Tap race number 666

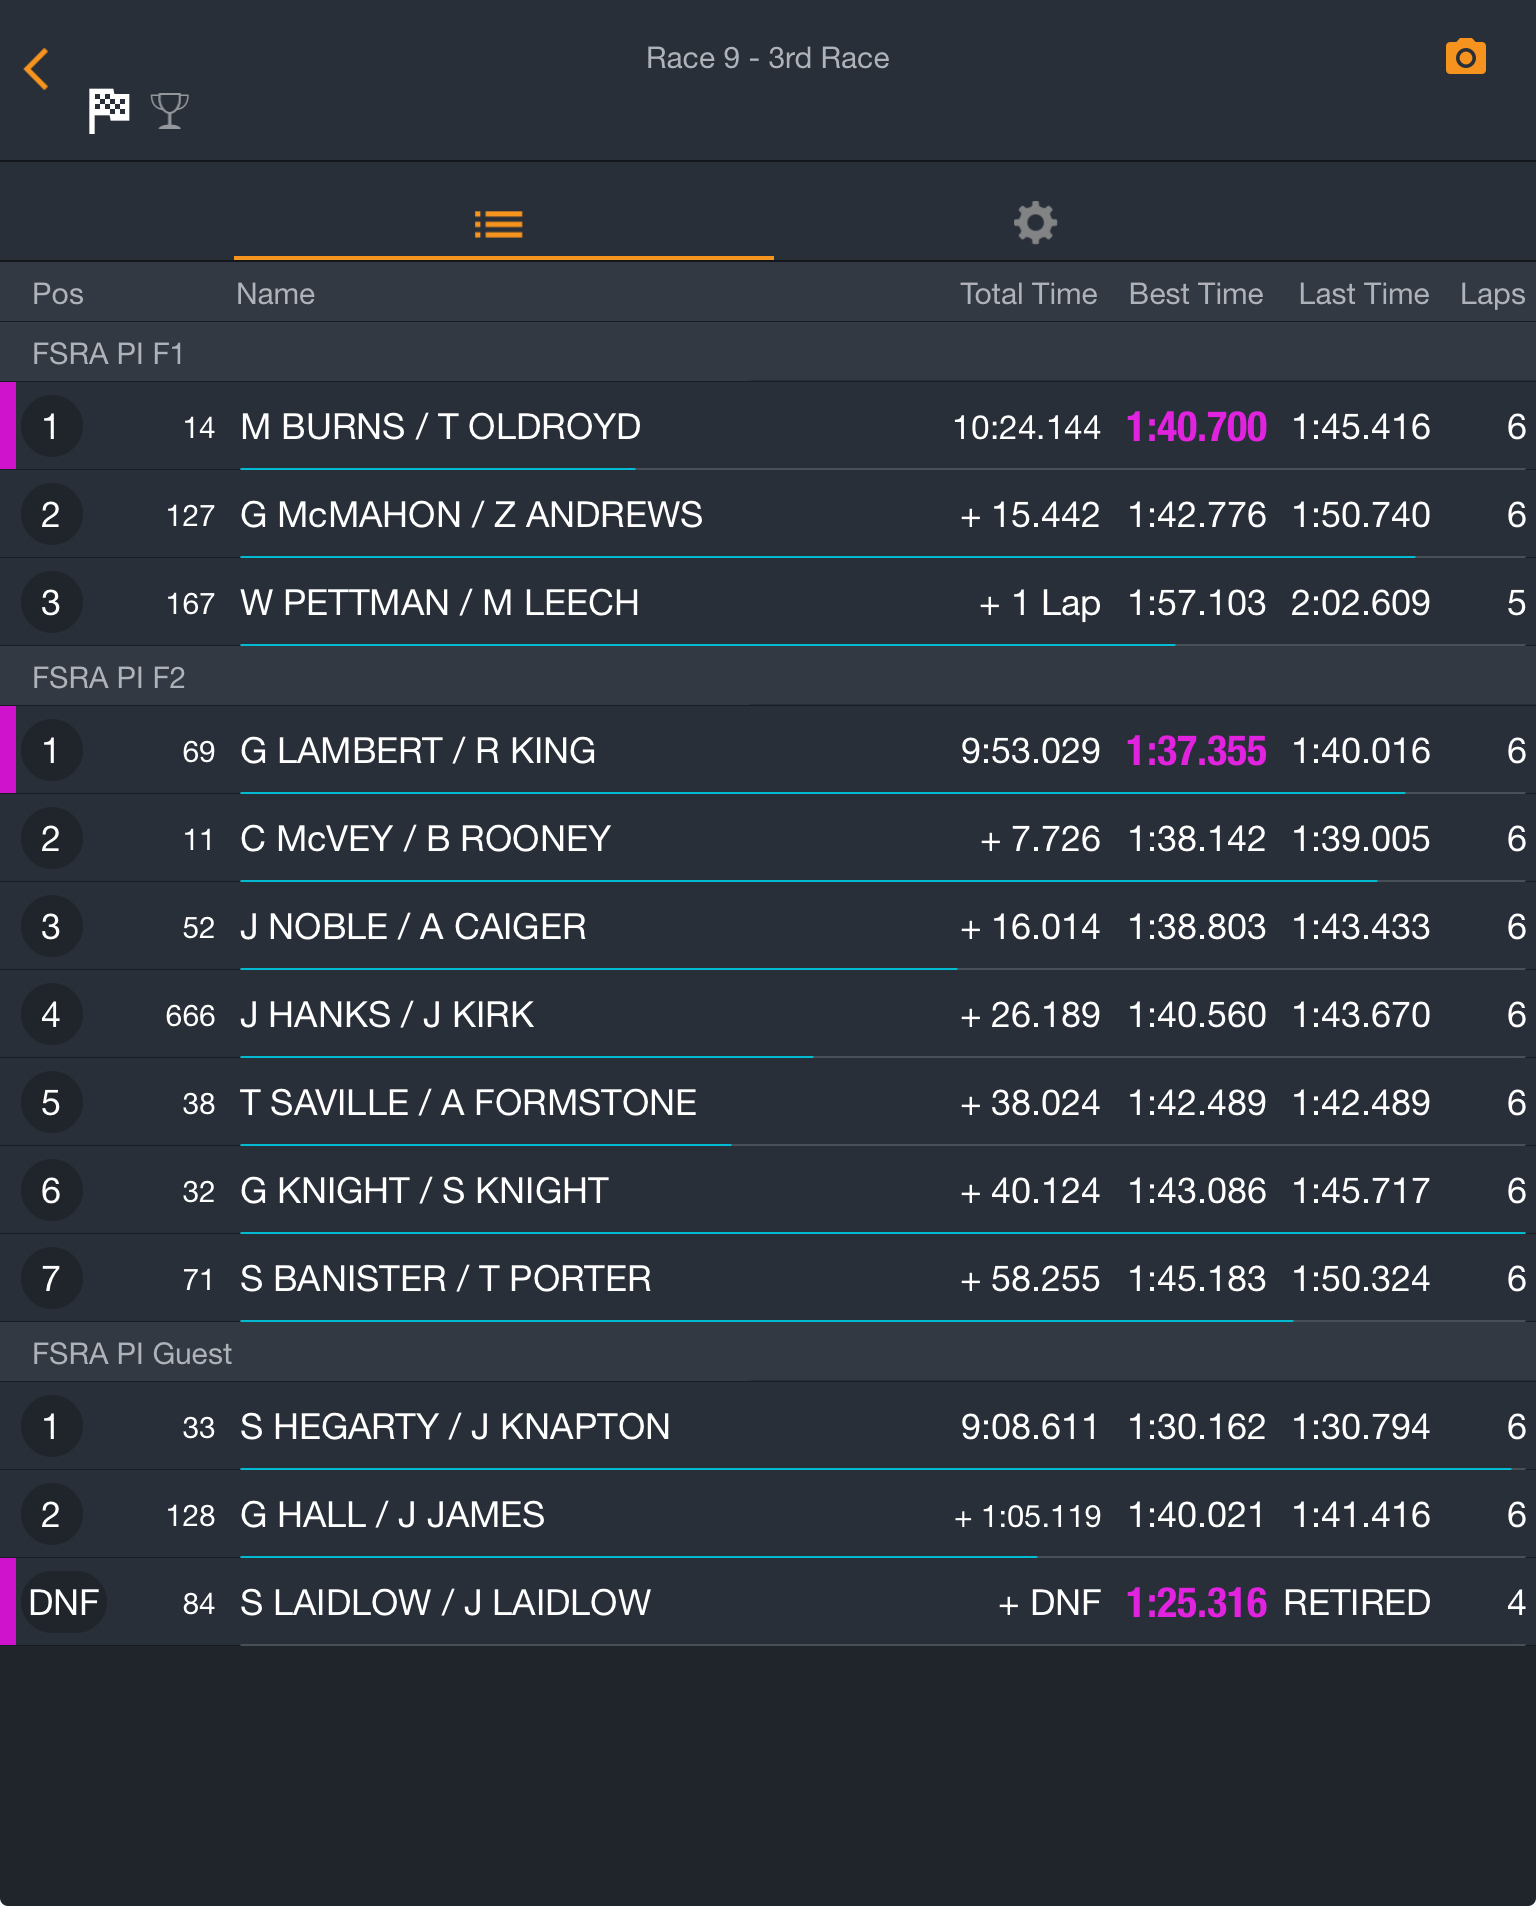click(x=190, y=1016)
